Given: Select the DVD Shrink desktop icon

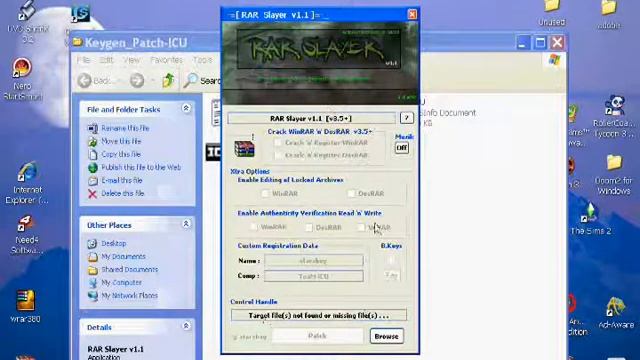Looking at the screenshot, I should (27, 21).
